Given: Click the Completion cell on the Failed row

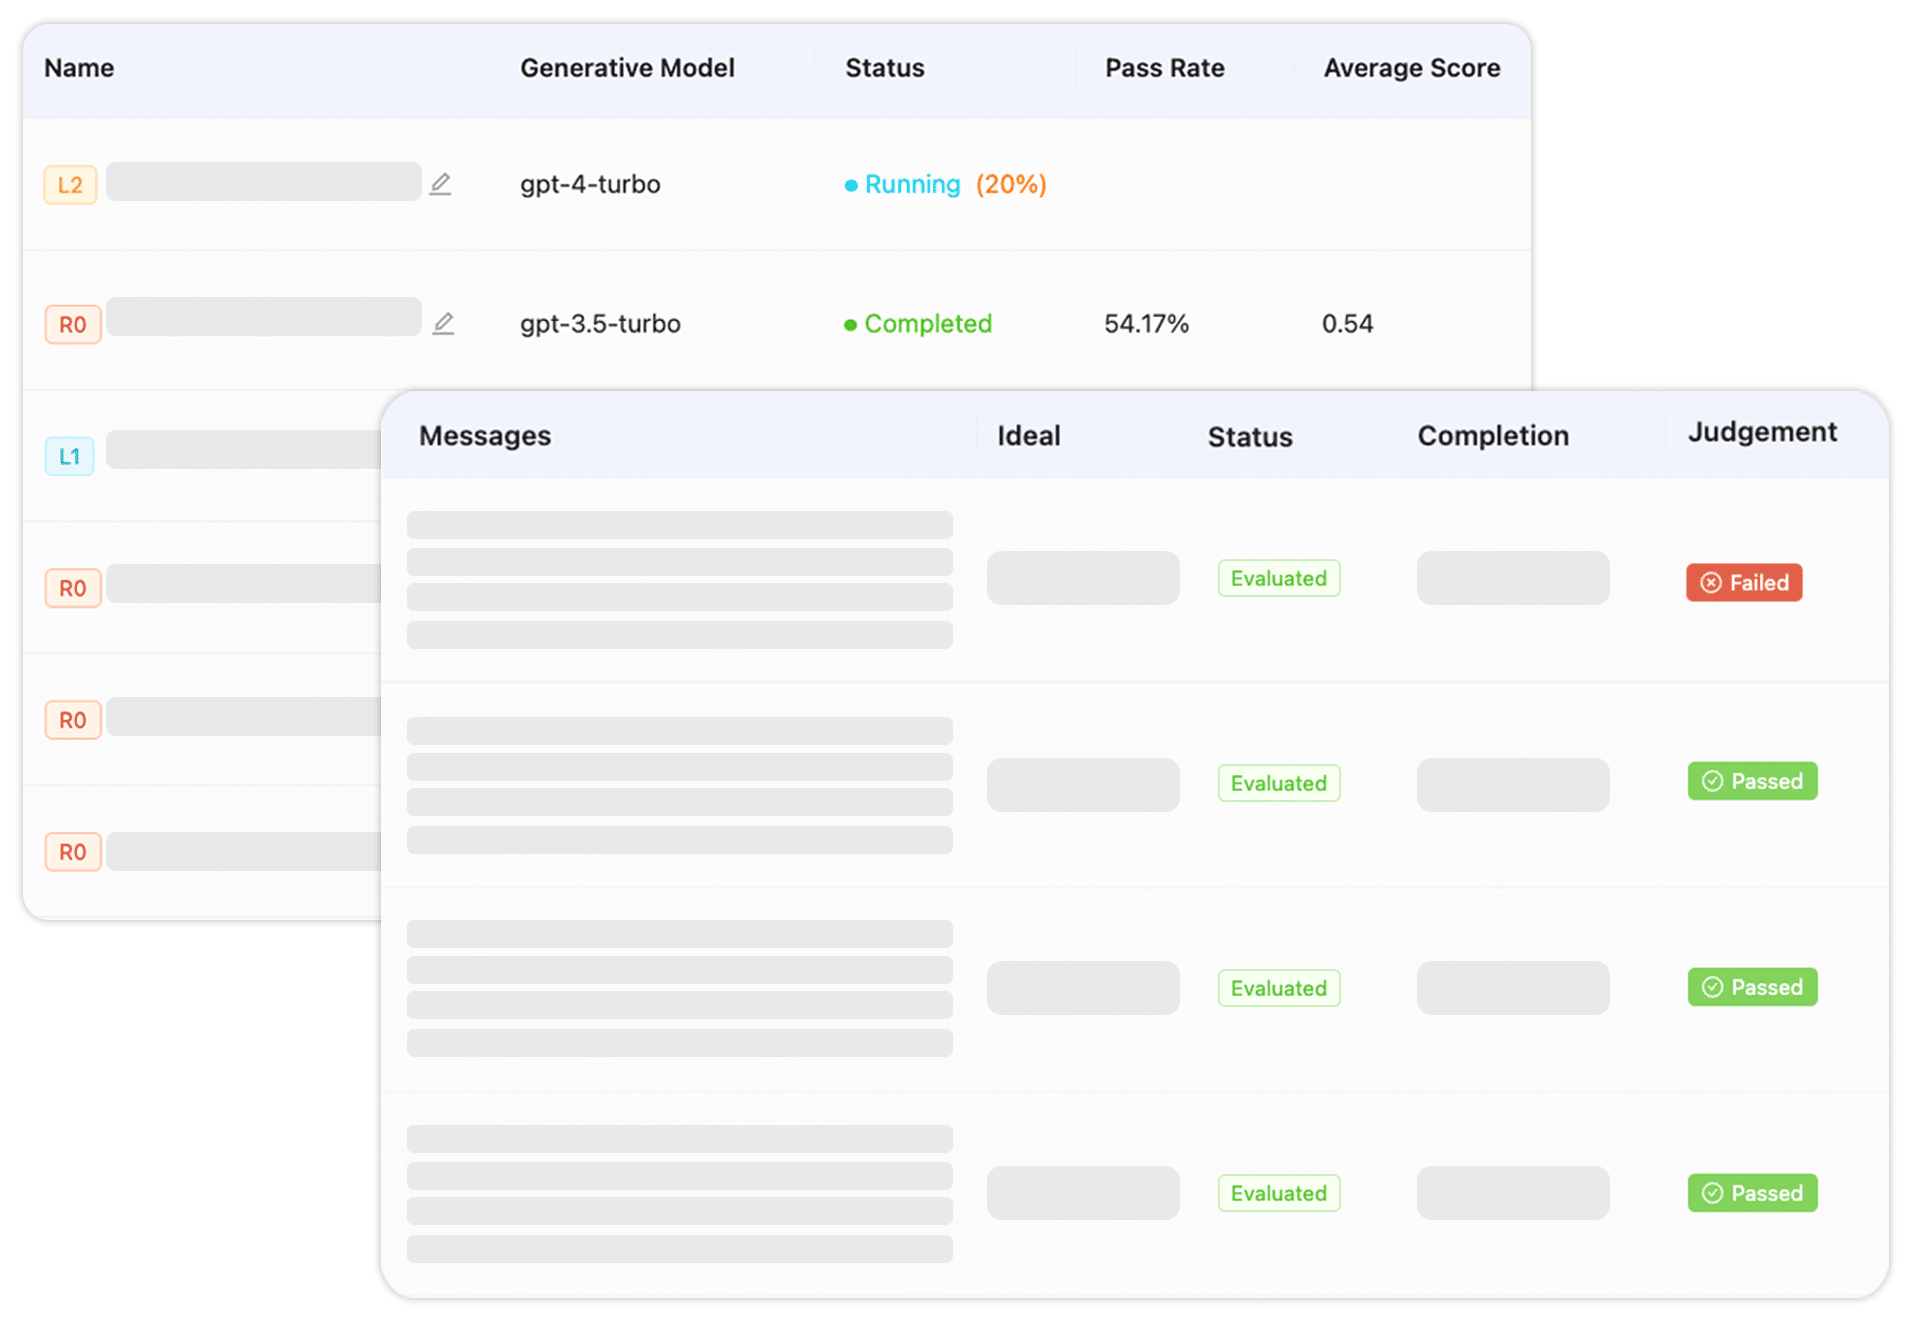Looking at the screenshot, I should (x=1512, y=578).
